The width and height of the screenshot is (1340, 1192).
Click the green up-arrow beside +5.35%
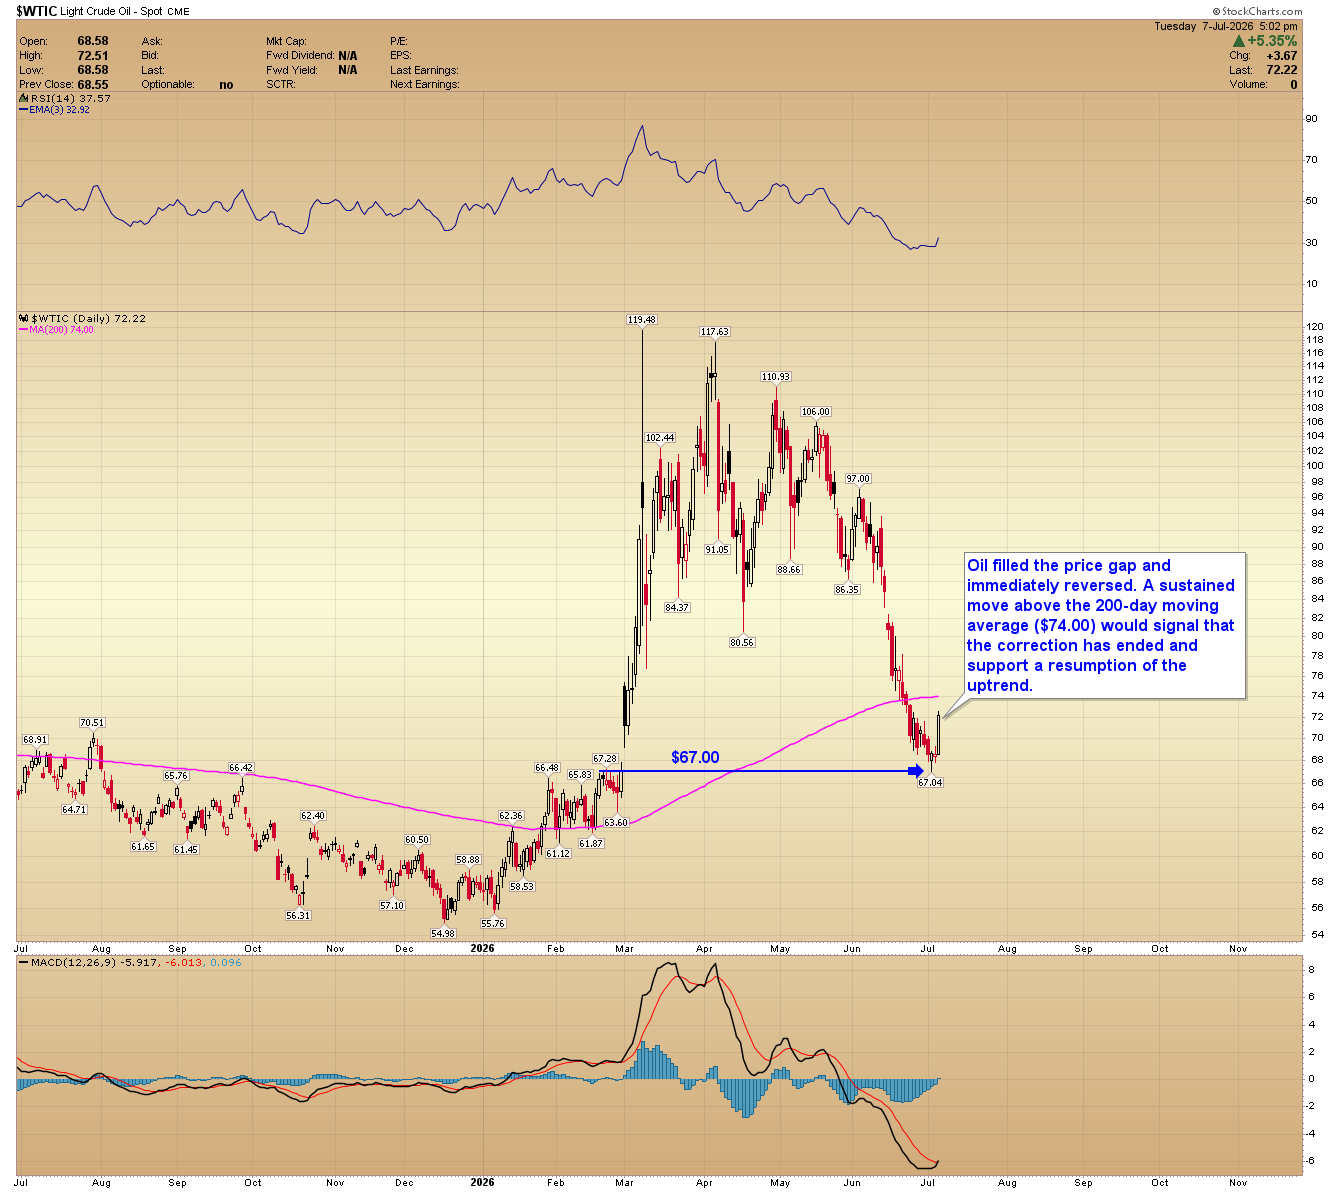pos(1238,41)
